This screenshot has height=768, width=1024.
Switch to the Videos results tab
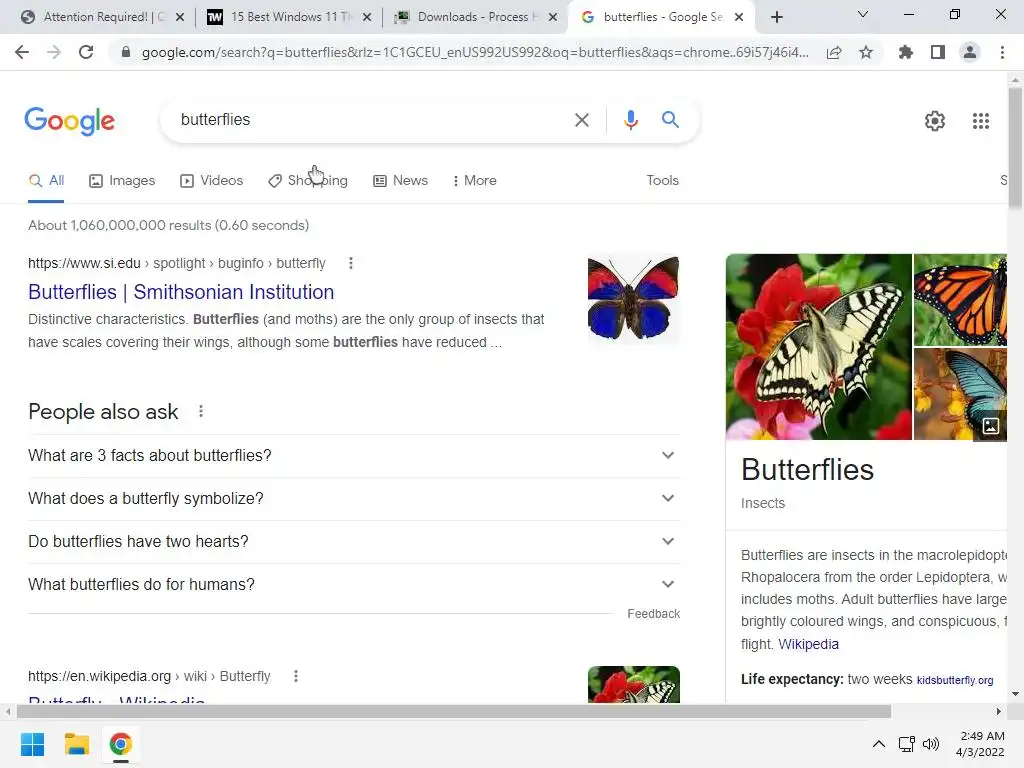(x=212, y=180)
